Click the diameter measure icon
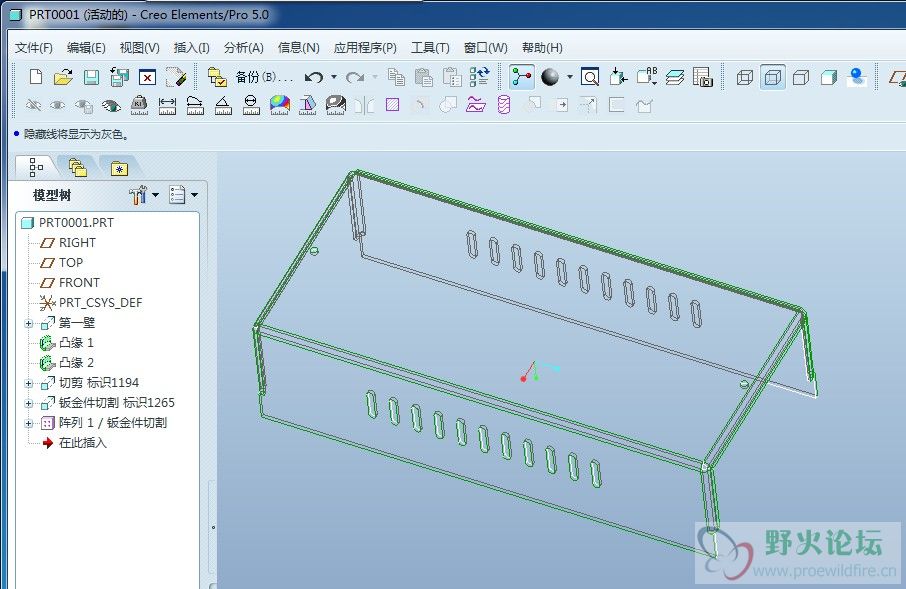The width and height of the screenshot is (906, 589). tap(251, 105)
